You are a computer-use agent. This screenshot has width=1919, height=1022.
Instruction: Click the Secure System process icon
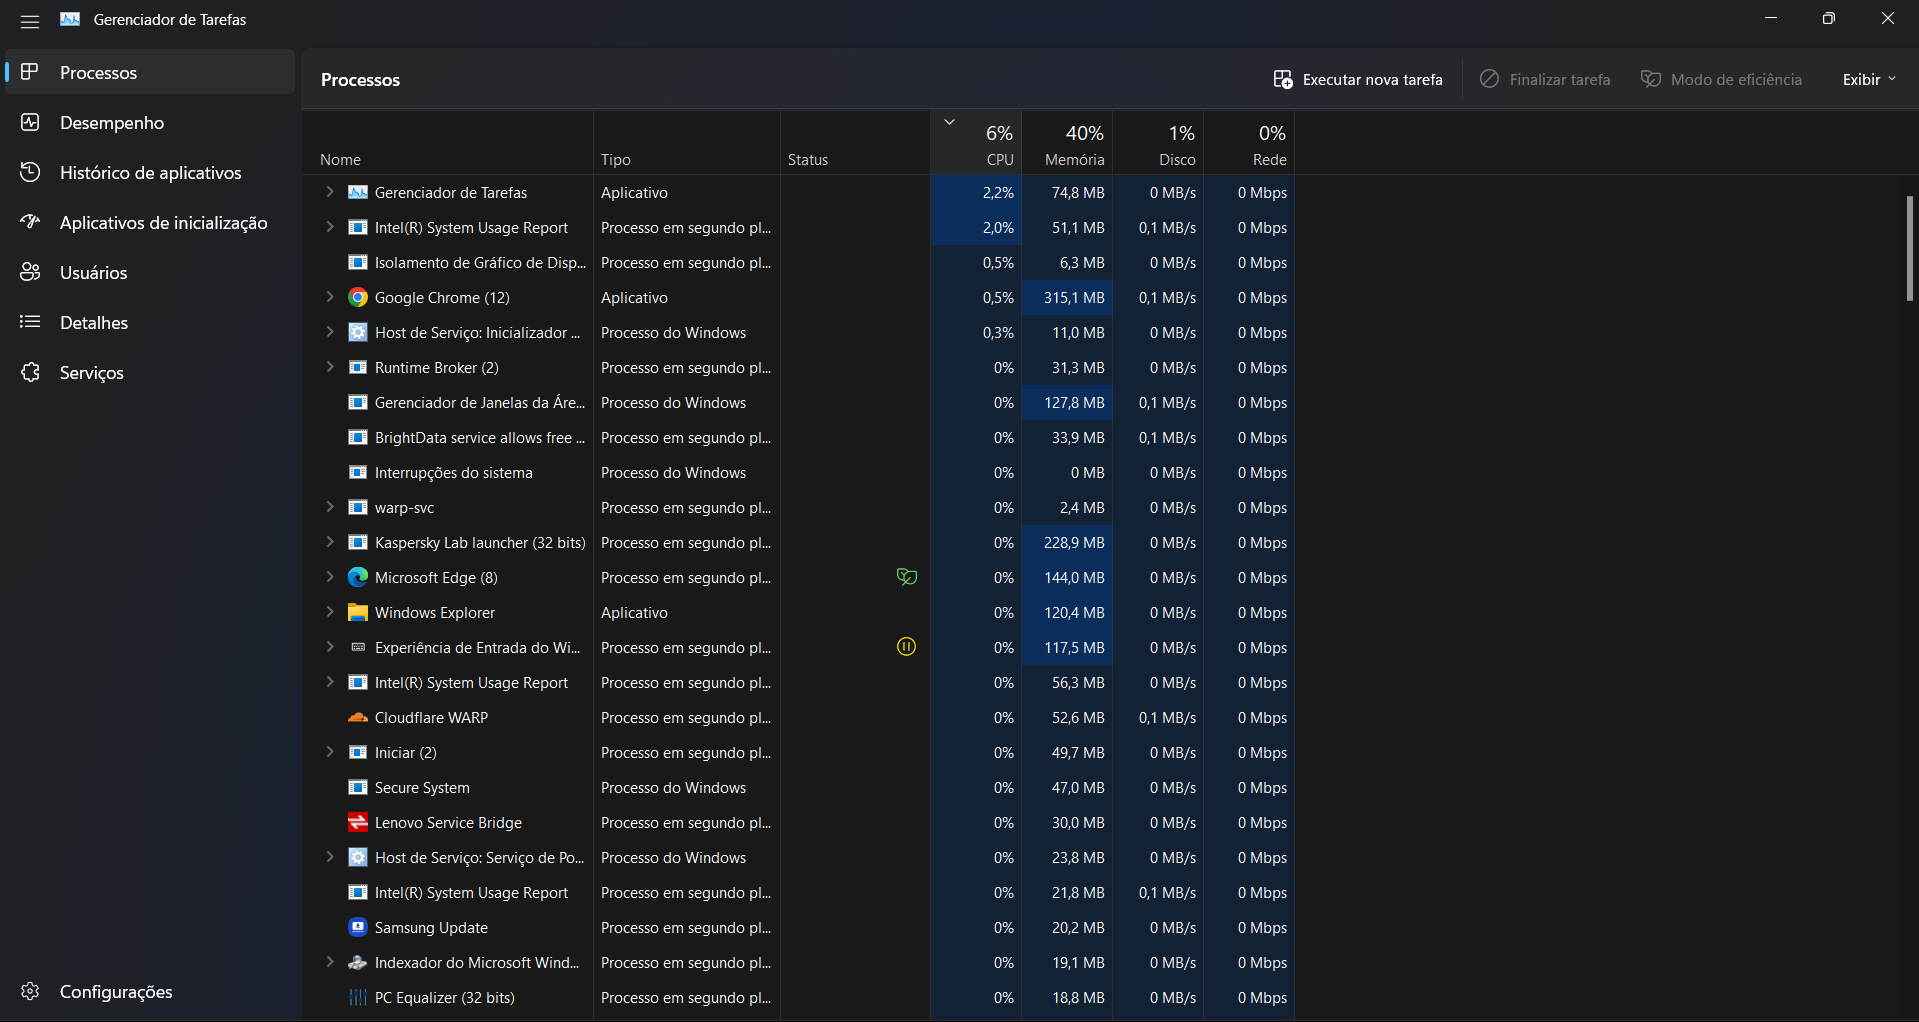pos(357,788)
